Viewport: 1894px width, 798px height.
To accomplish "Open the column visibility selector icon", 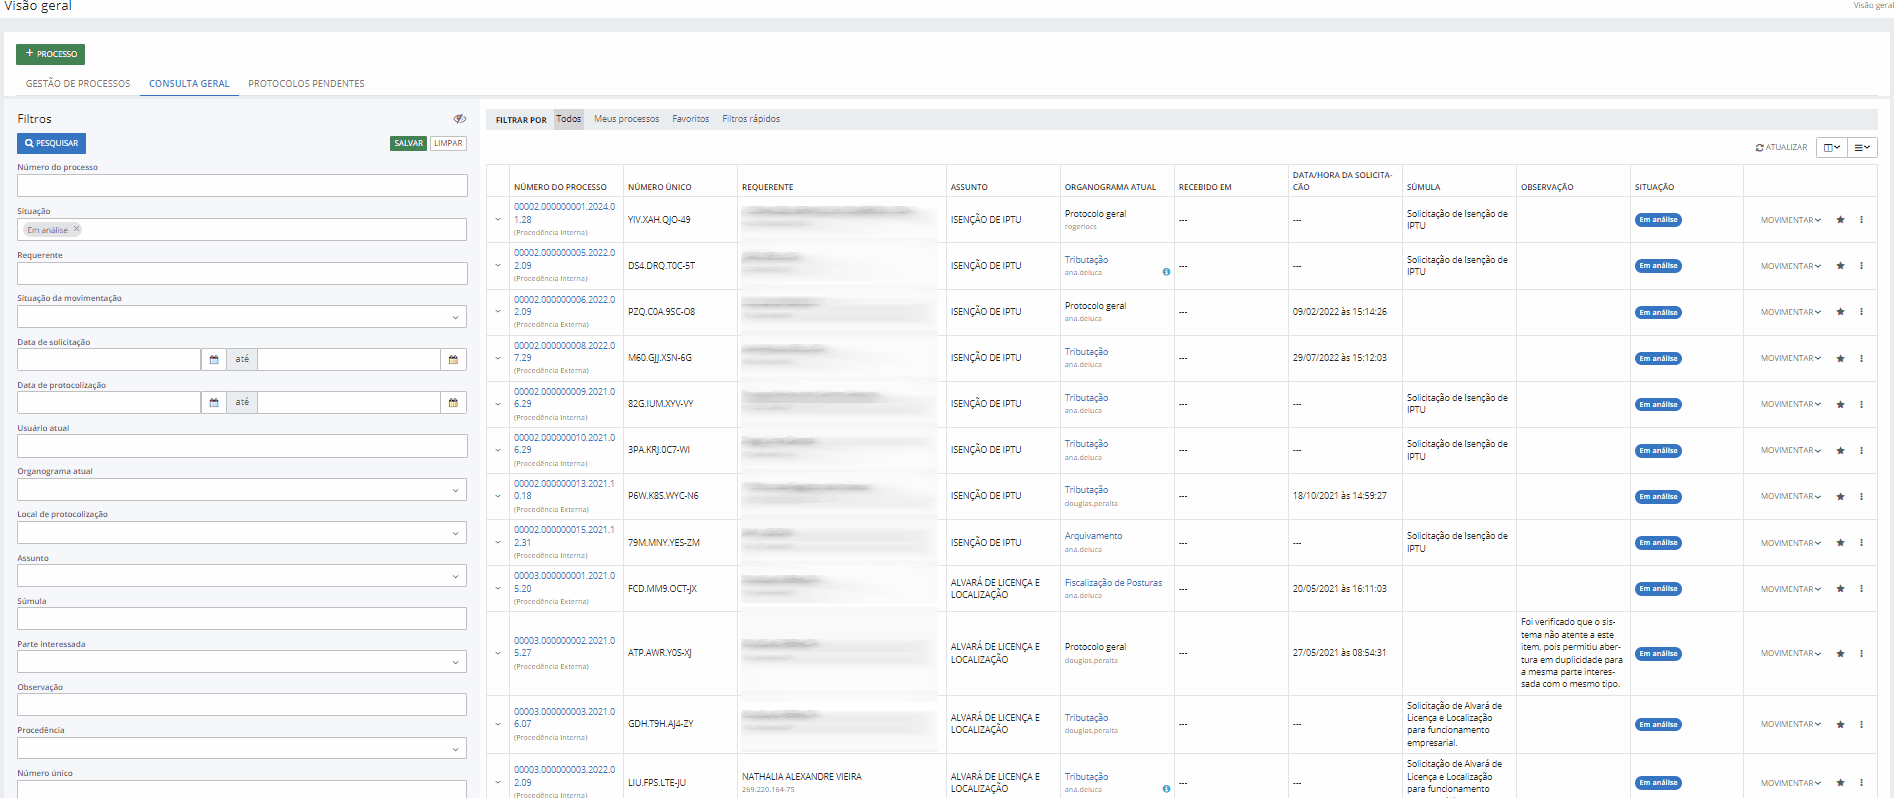I will point(1831,148).
